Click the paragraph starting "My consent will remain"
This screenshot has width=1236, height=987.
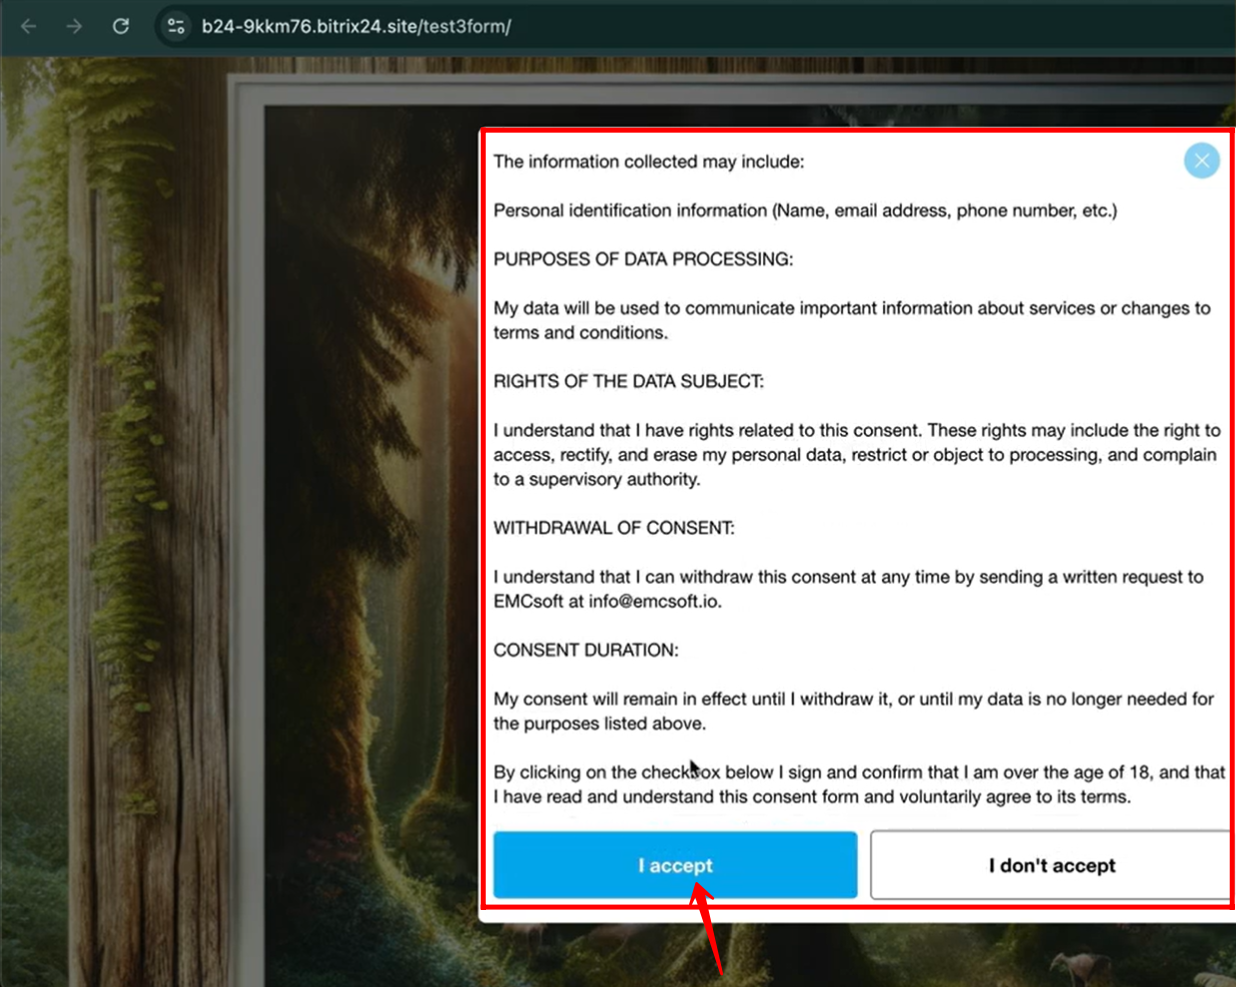[854, 711]
